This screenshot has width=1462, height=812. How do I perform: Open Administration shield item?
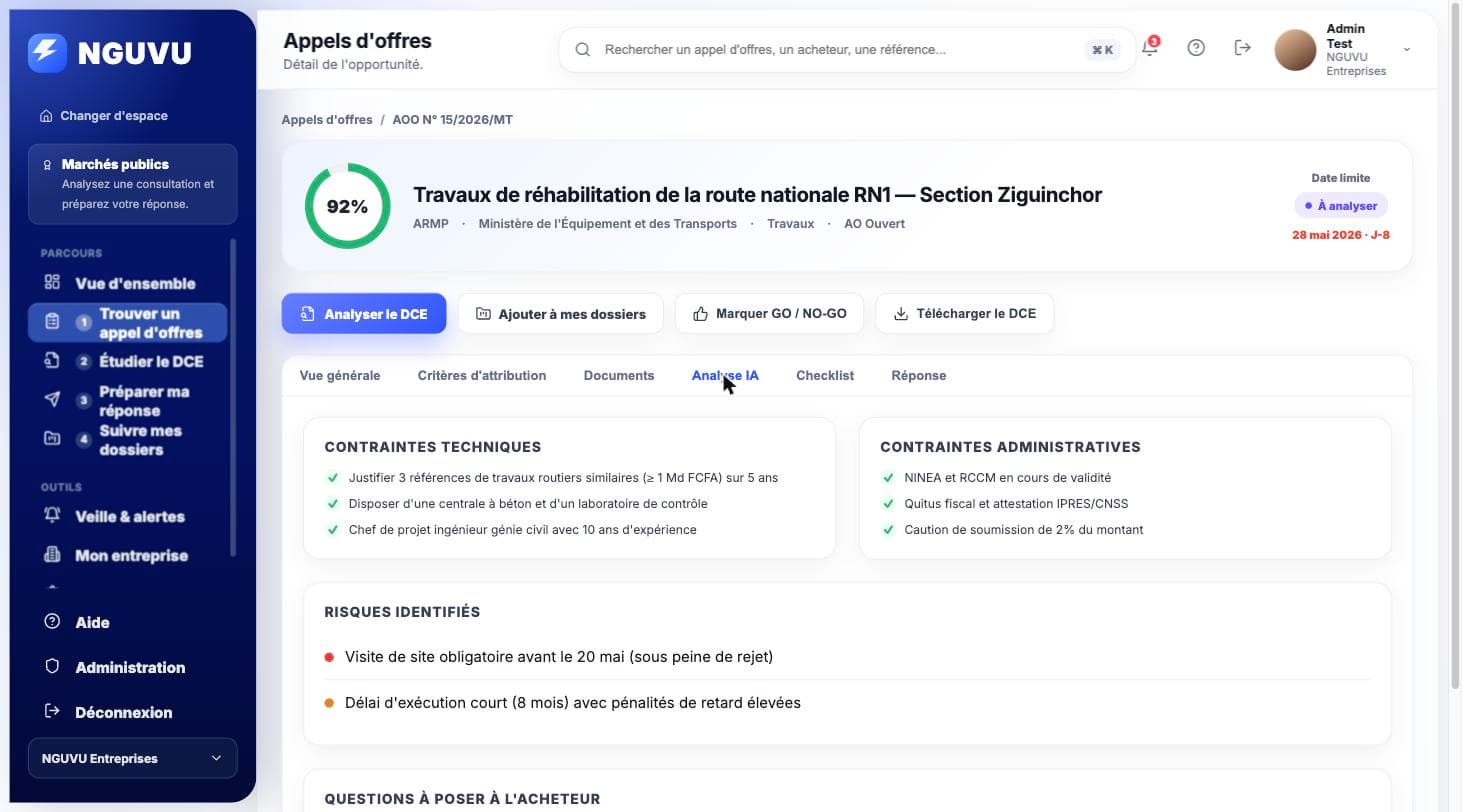pyautogui.click(x=128, y=667)
